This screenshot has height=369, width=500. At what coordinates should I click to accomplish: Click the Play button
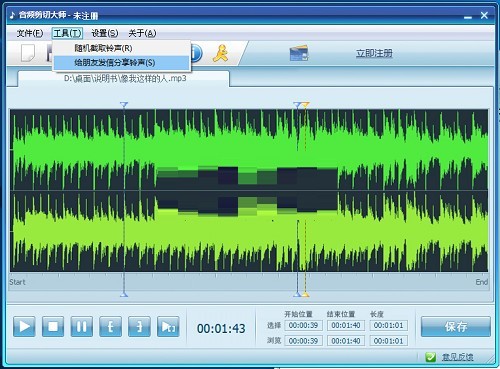tap(24, 326)
